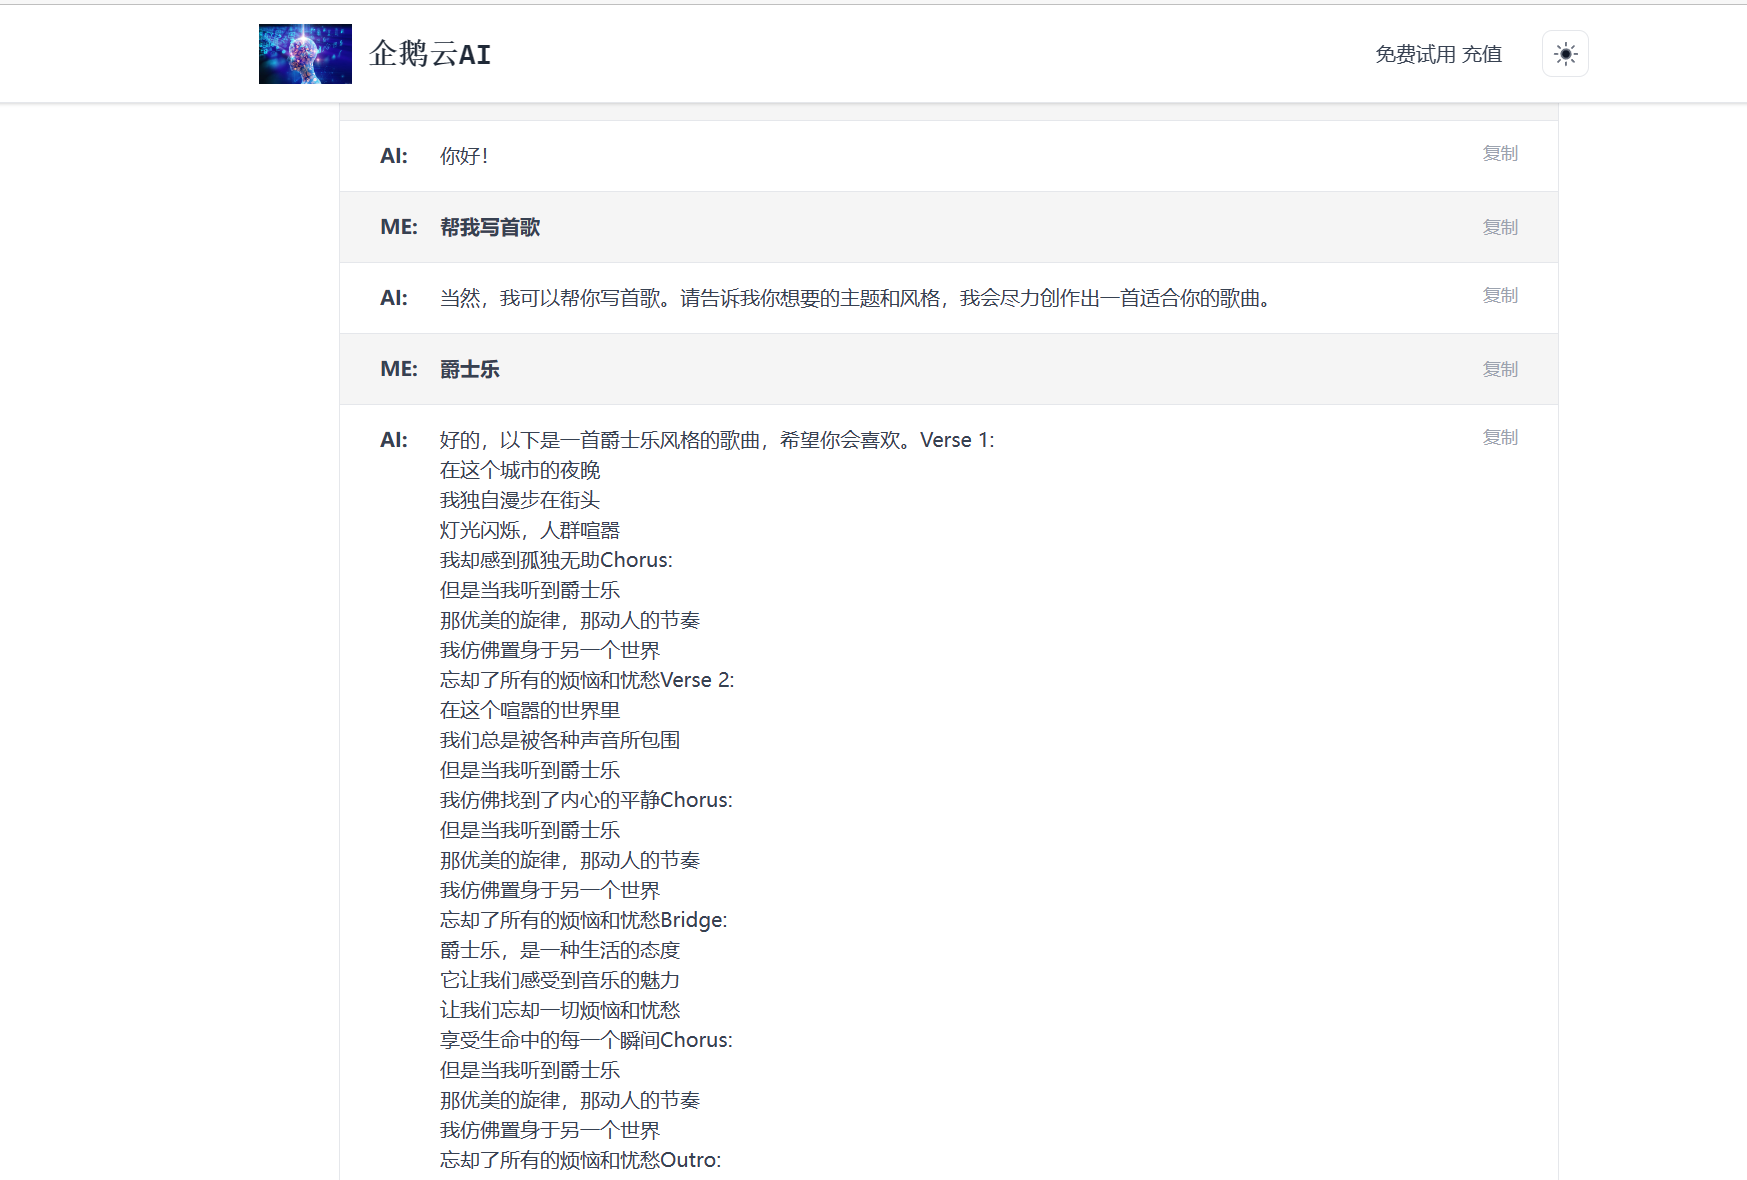This screenshot has width=1747, height=1180.
Task: Click the line 它让我们感受到音乐的魅力
Action: click(x=560, y=980)
